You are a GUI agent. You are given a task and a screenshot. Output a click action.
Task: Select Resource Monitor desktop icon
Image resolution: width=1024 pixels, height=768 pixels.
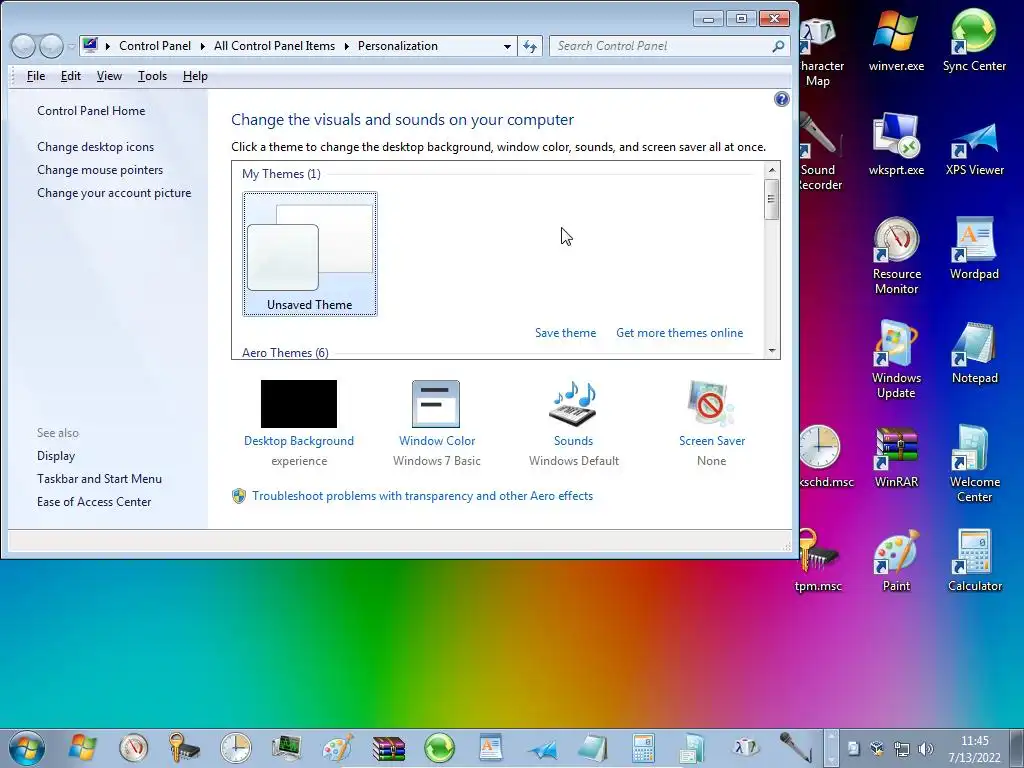[896, 255]
